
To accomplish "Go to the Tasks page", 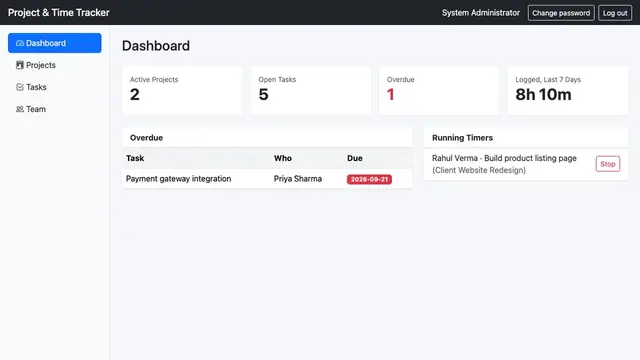I will (55, 87).
